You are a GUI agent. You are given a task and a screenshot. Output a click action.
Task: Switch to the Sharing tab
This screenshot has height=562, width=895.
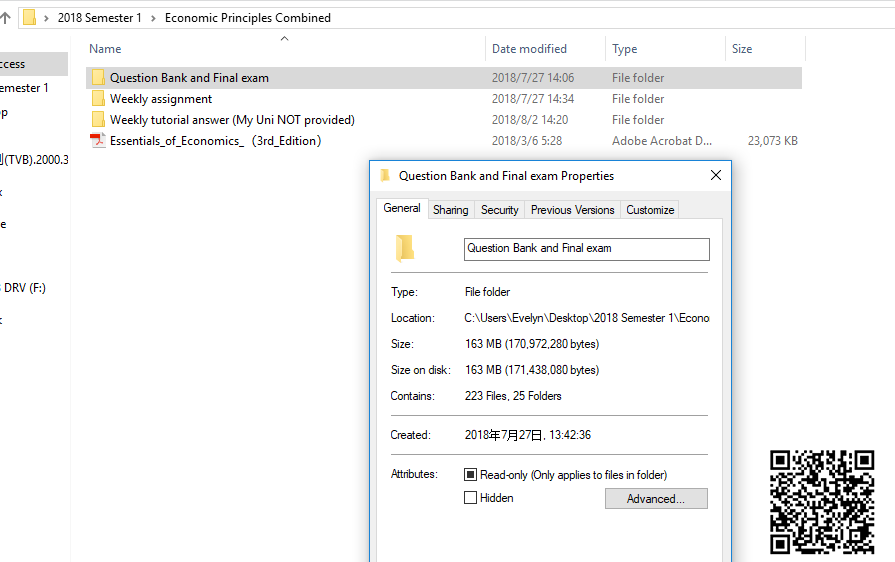click(450, 210)
